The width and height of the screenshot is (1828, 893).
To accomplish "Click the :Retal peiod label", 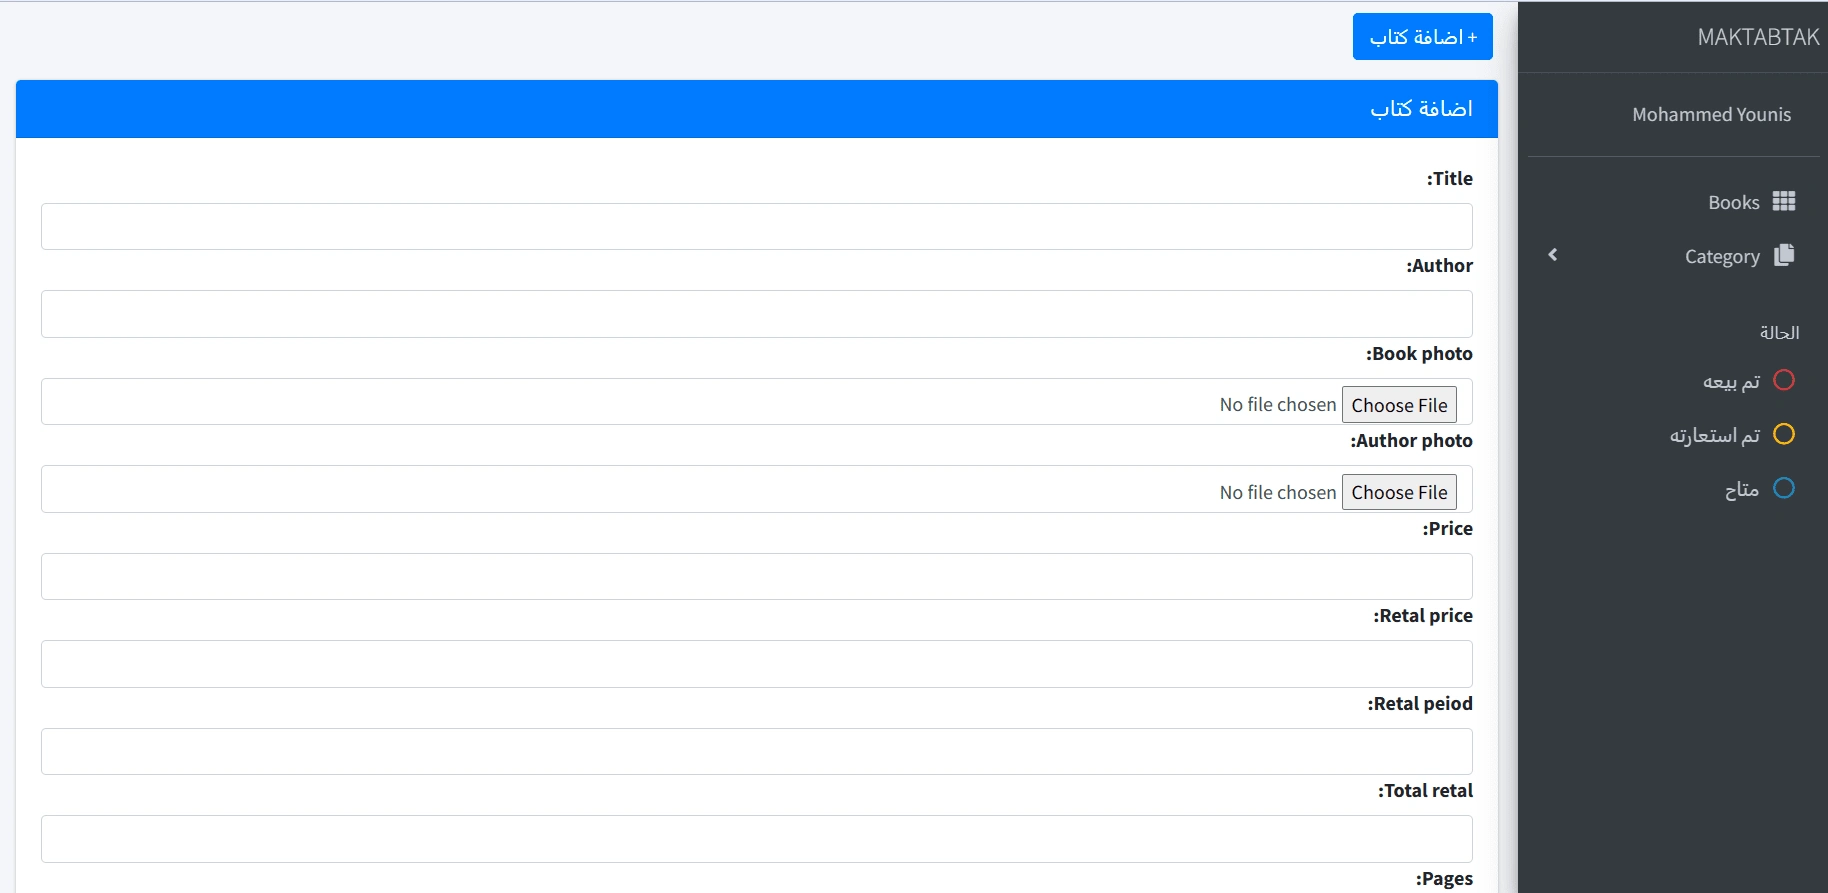I will pyautogui.click(x=1420, y=704).
